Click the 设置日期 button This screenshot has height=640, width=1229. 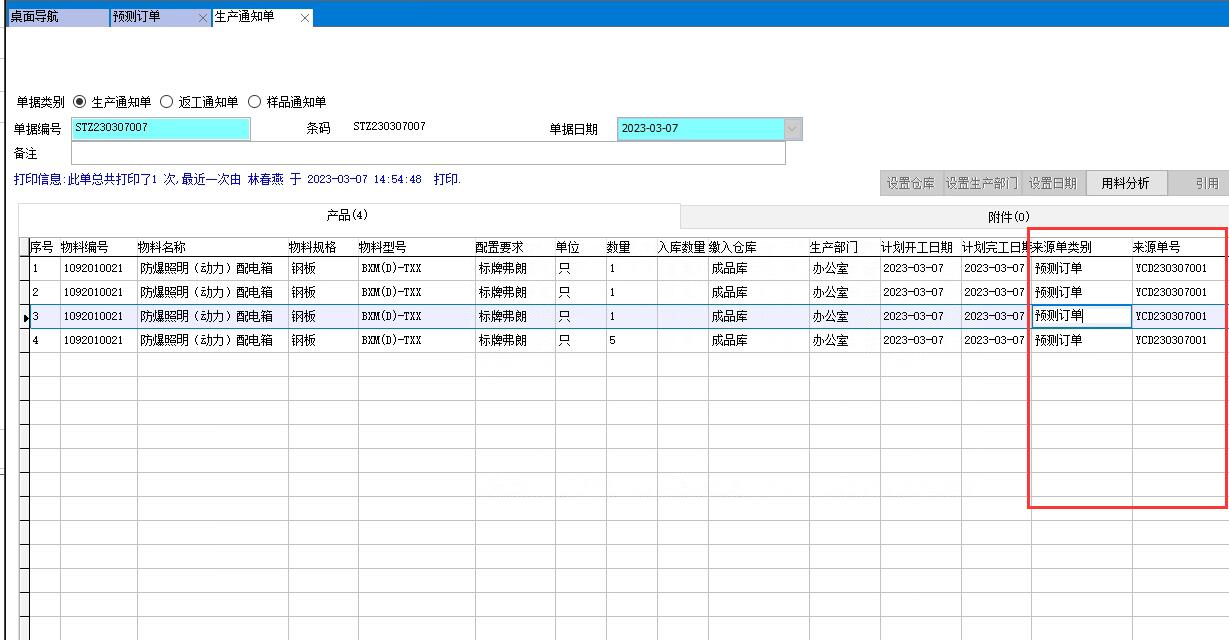[x=1052, y=183]
